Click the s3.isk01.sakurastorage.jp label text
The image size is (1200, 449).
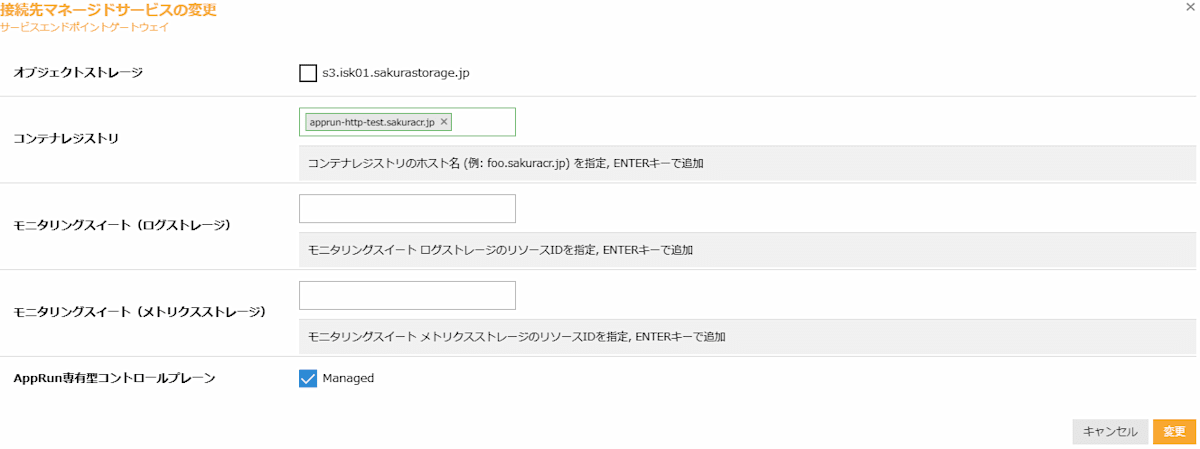(396, 72)
